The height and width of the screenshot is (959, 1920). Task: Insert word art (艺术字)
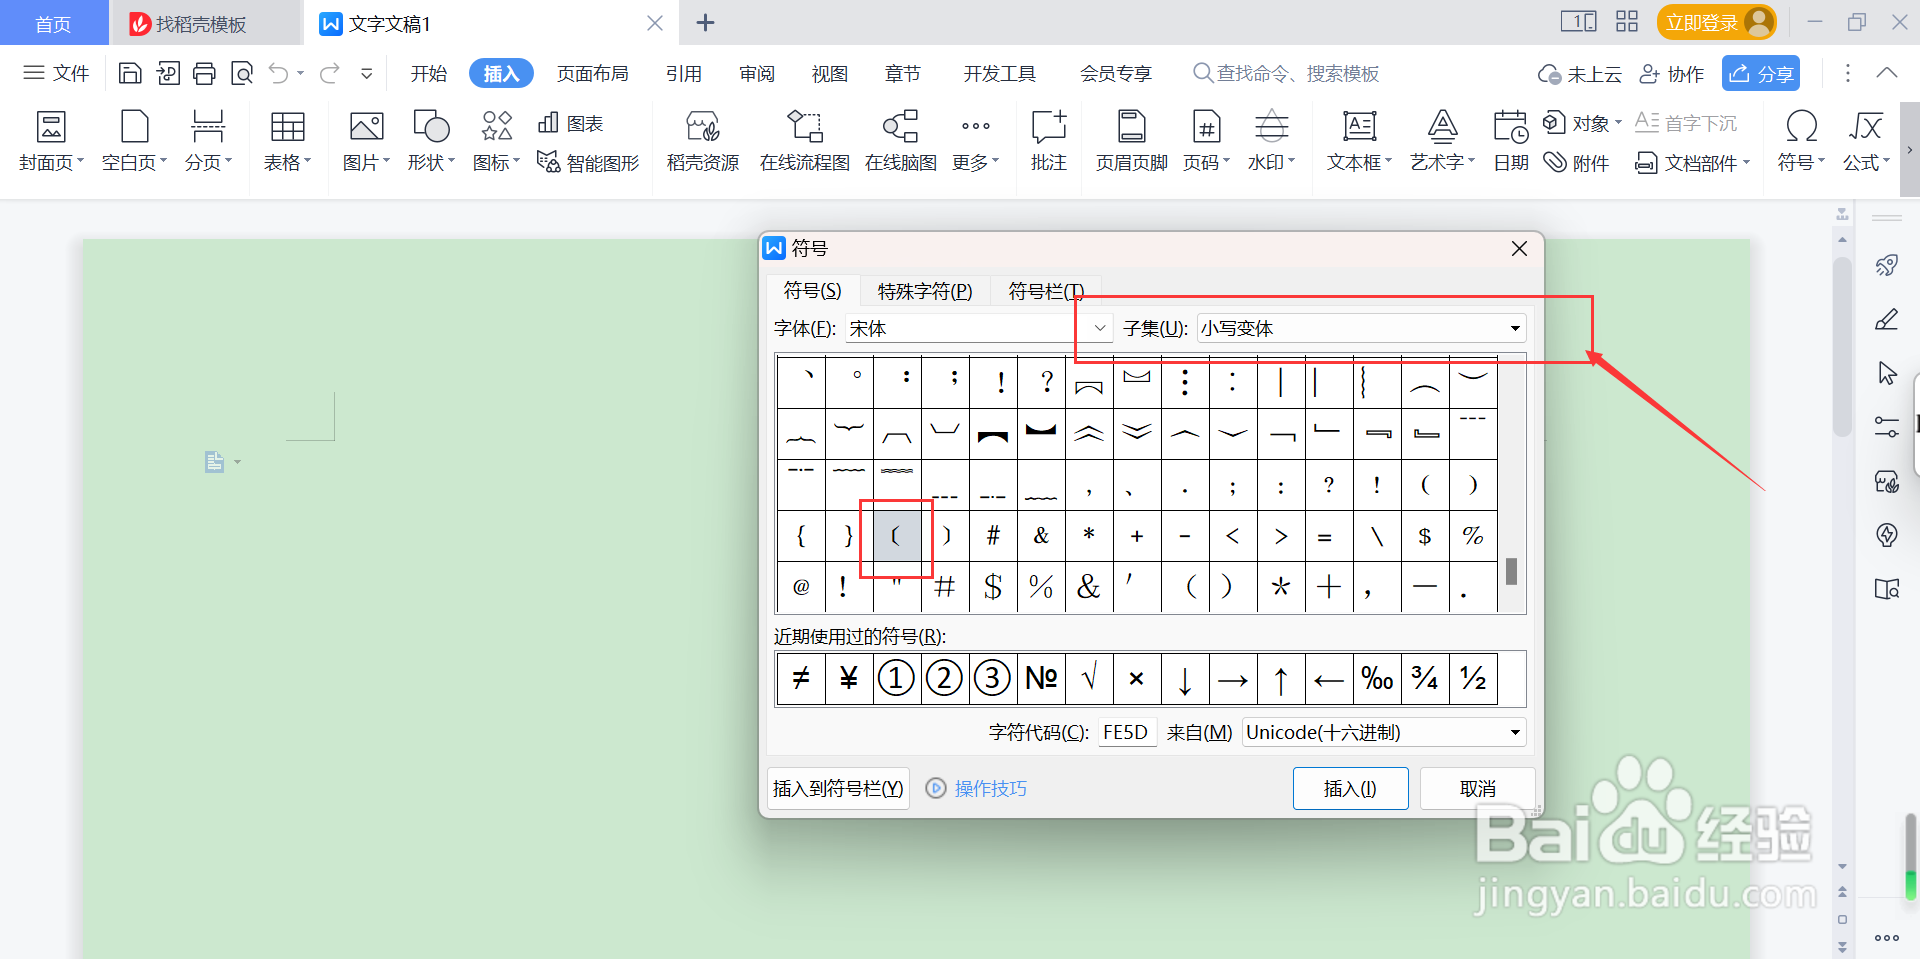point(1442,140)
